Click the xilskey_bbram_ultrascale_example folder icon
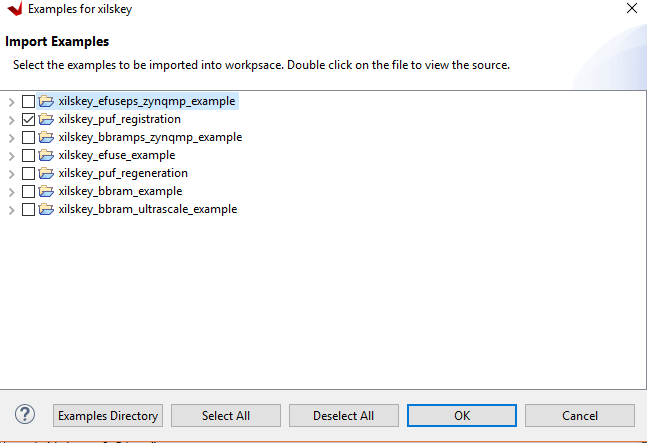 46,209
